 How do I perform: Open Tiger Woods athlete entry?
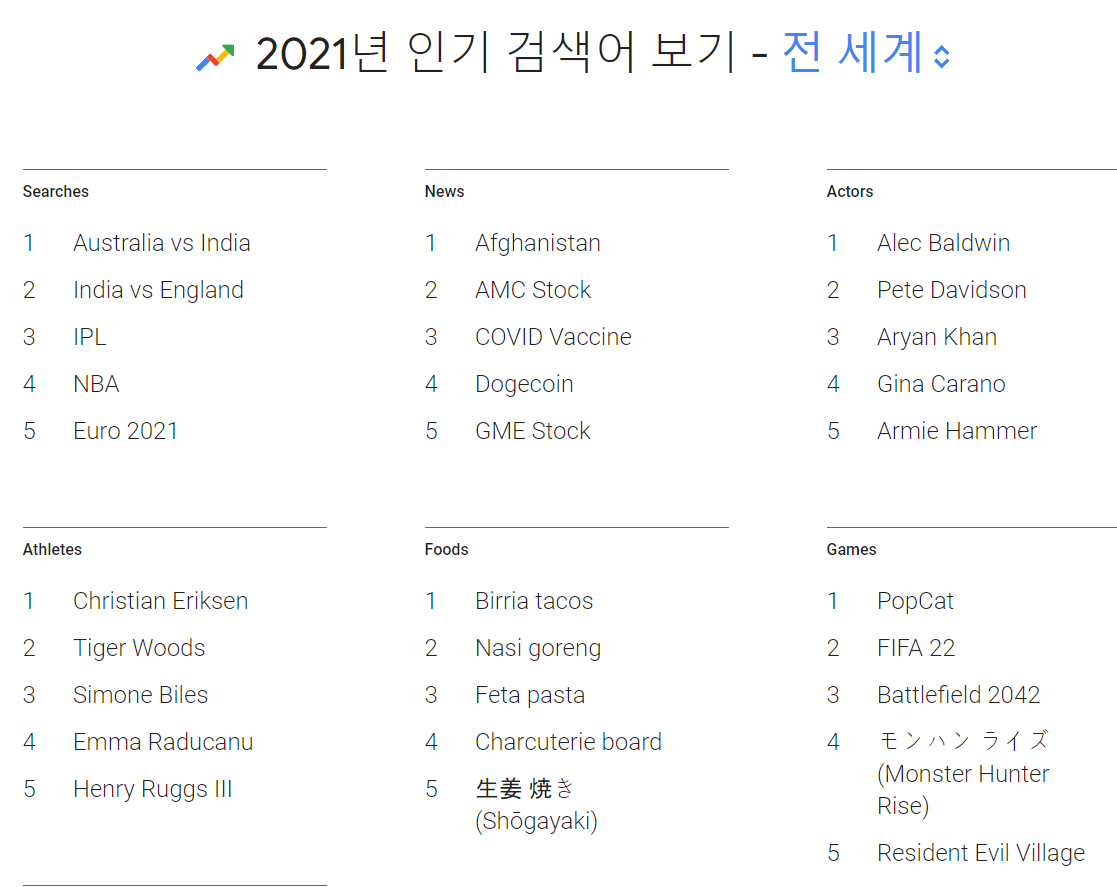pos(139,648)
